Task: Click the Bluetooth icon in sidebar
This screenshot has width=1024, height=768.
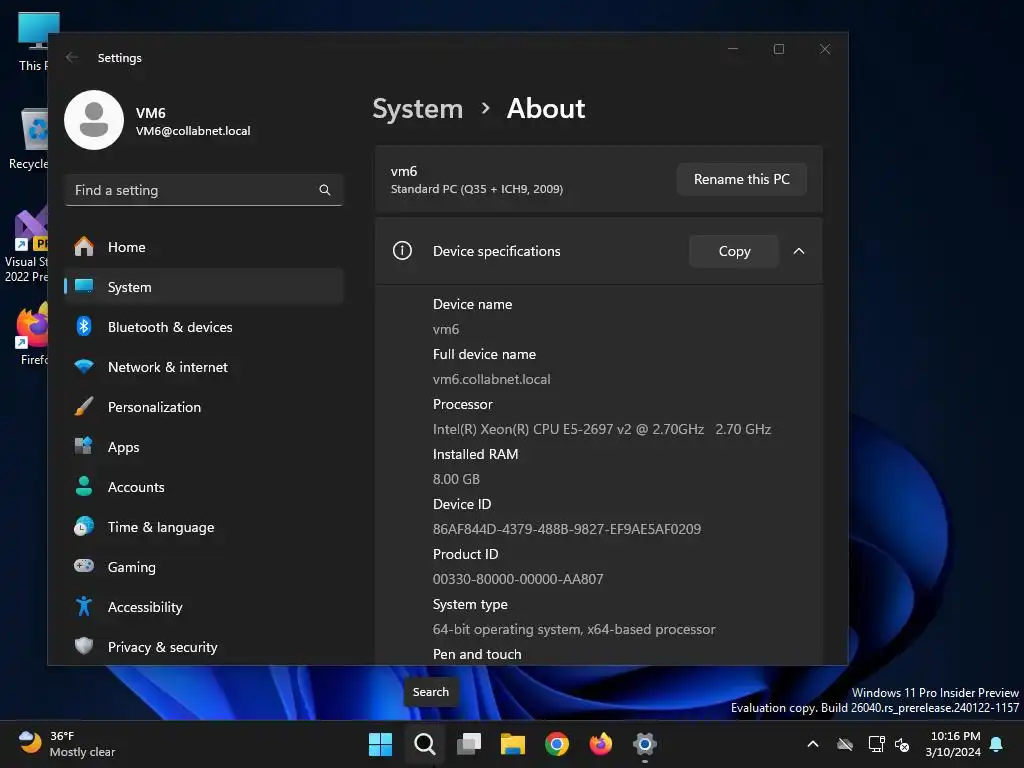Action: [84, 326]
